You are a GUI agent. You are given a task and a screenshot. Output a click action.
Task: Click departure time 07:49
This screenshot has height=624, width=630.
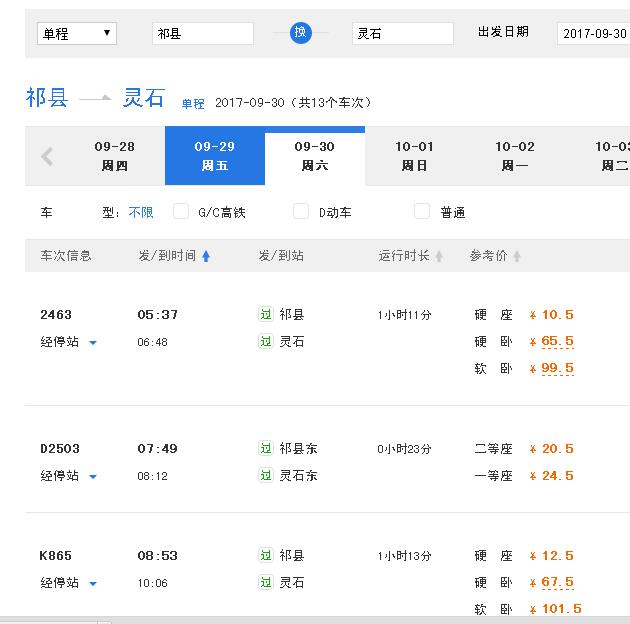[x=158, y=448]
